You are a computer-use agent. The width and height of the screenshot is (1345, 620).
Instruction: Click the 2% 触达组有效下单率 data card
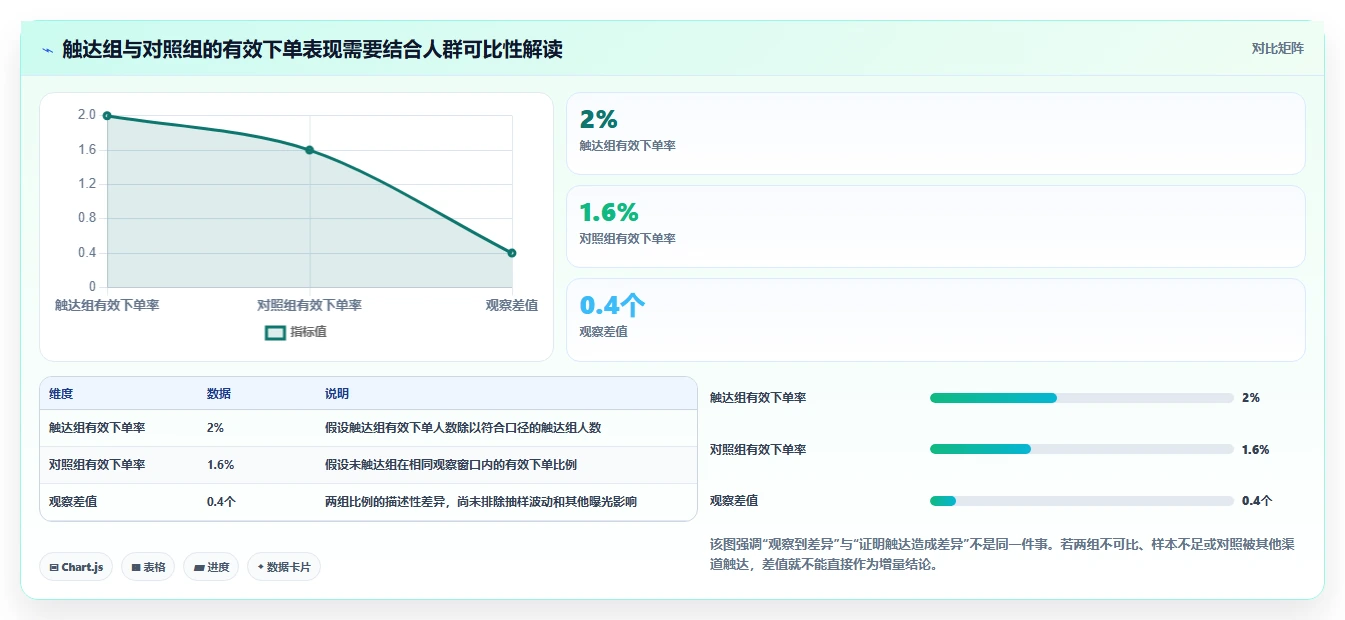click(x=935, y=134)
